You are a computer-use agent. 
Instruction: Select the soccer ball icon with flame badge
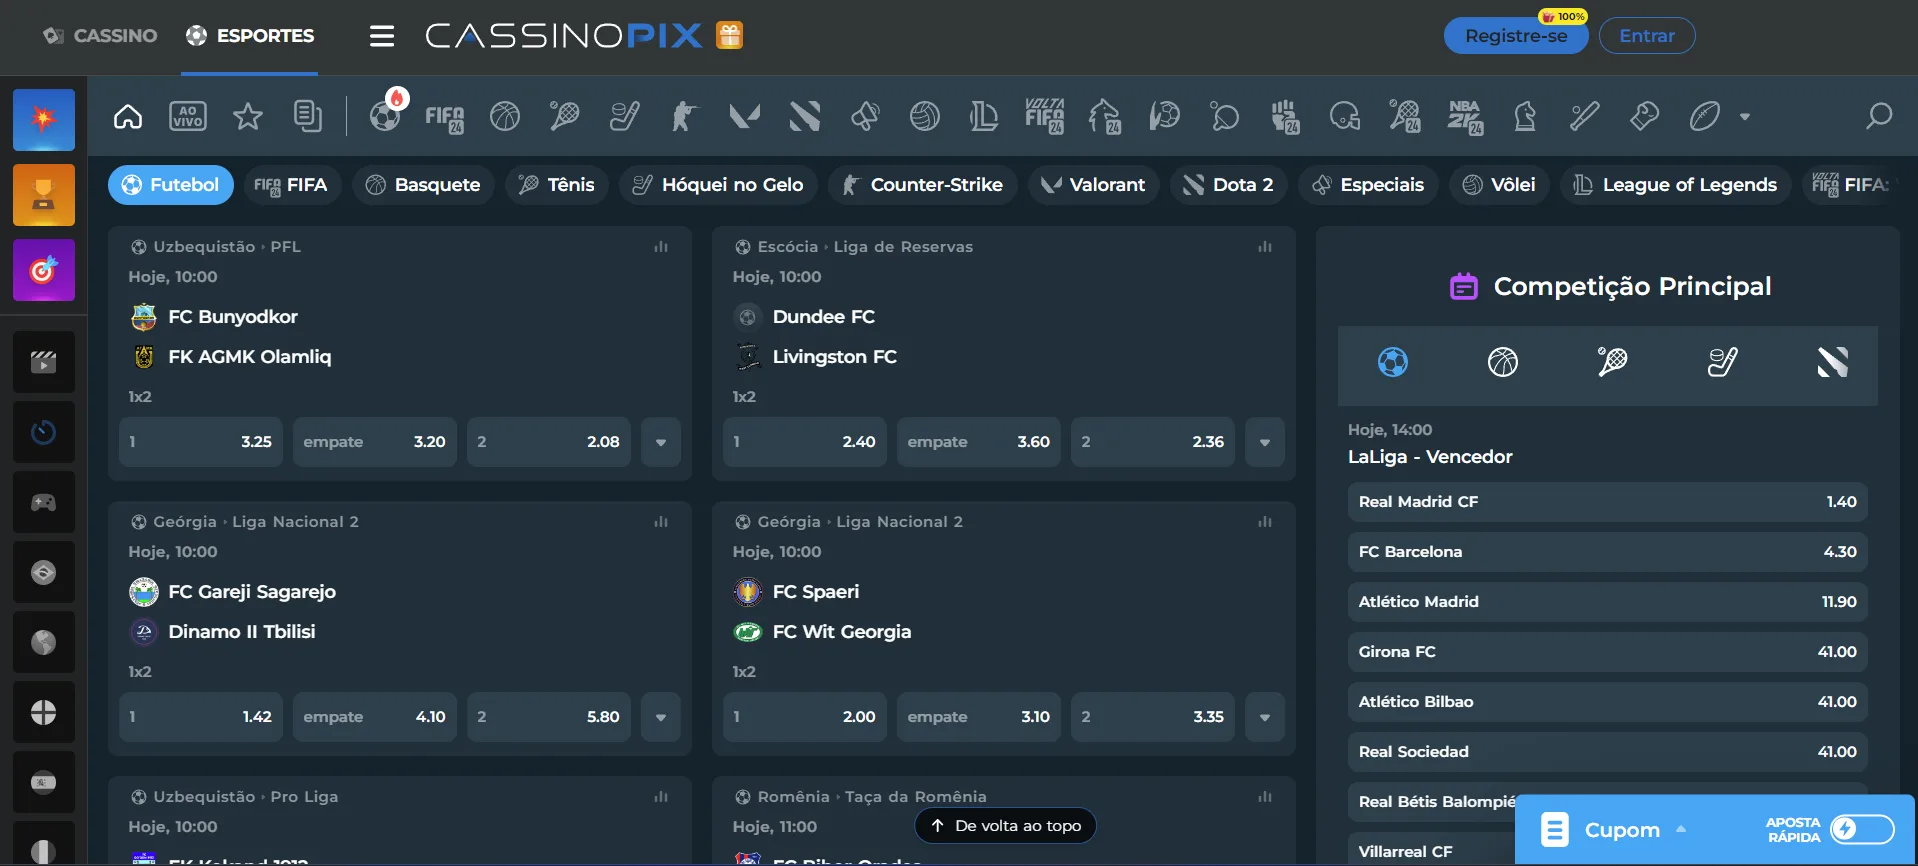[386, 115]
